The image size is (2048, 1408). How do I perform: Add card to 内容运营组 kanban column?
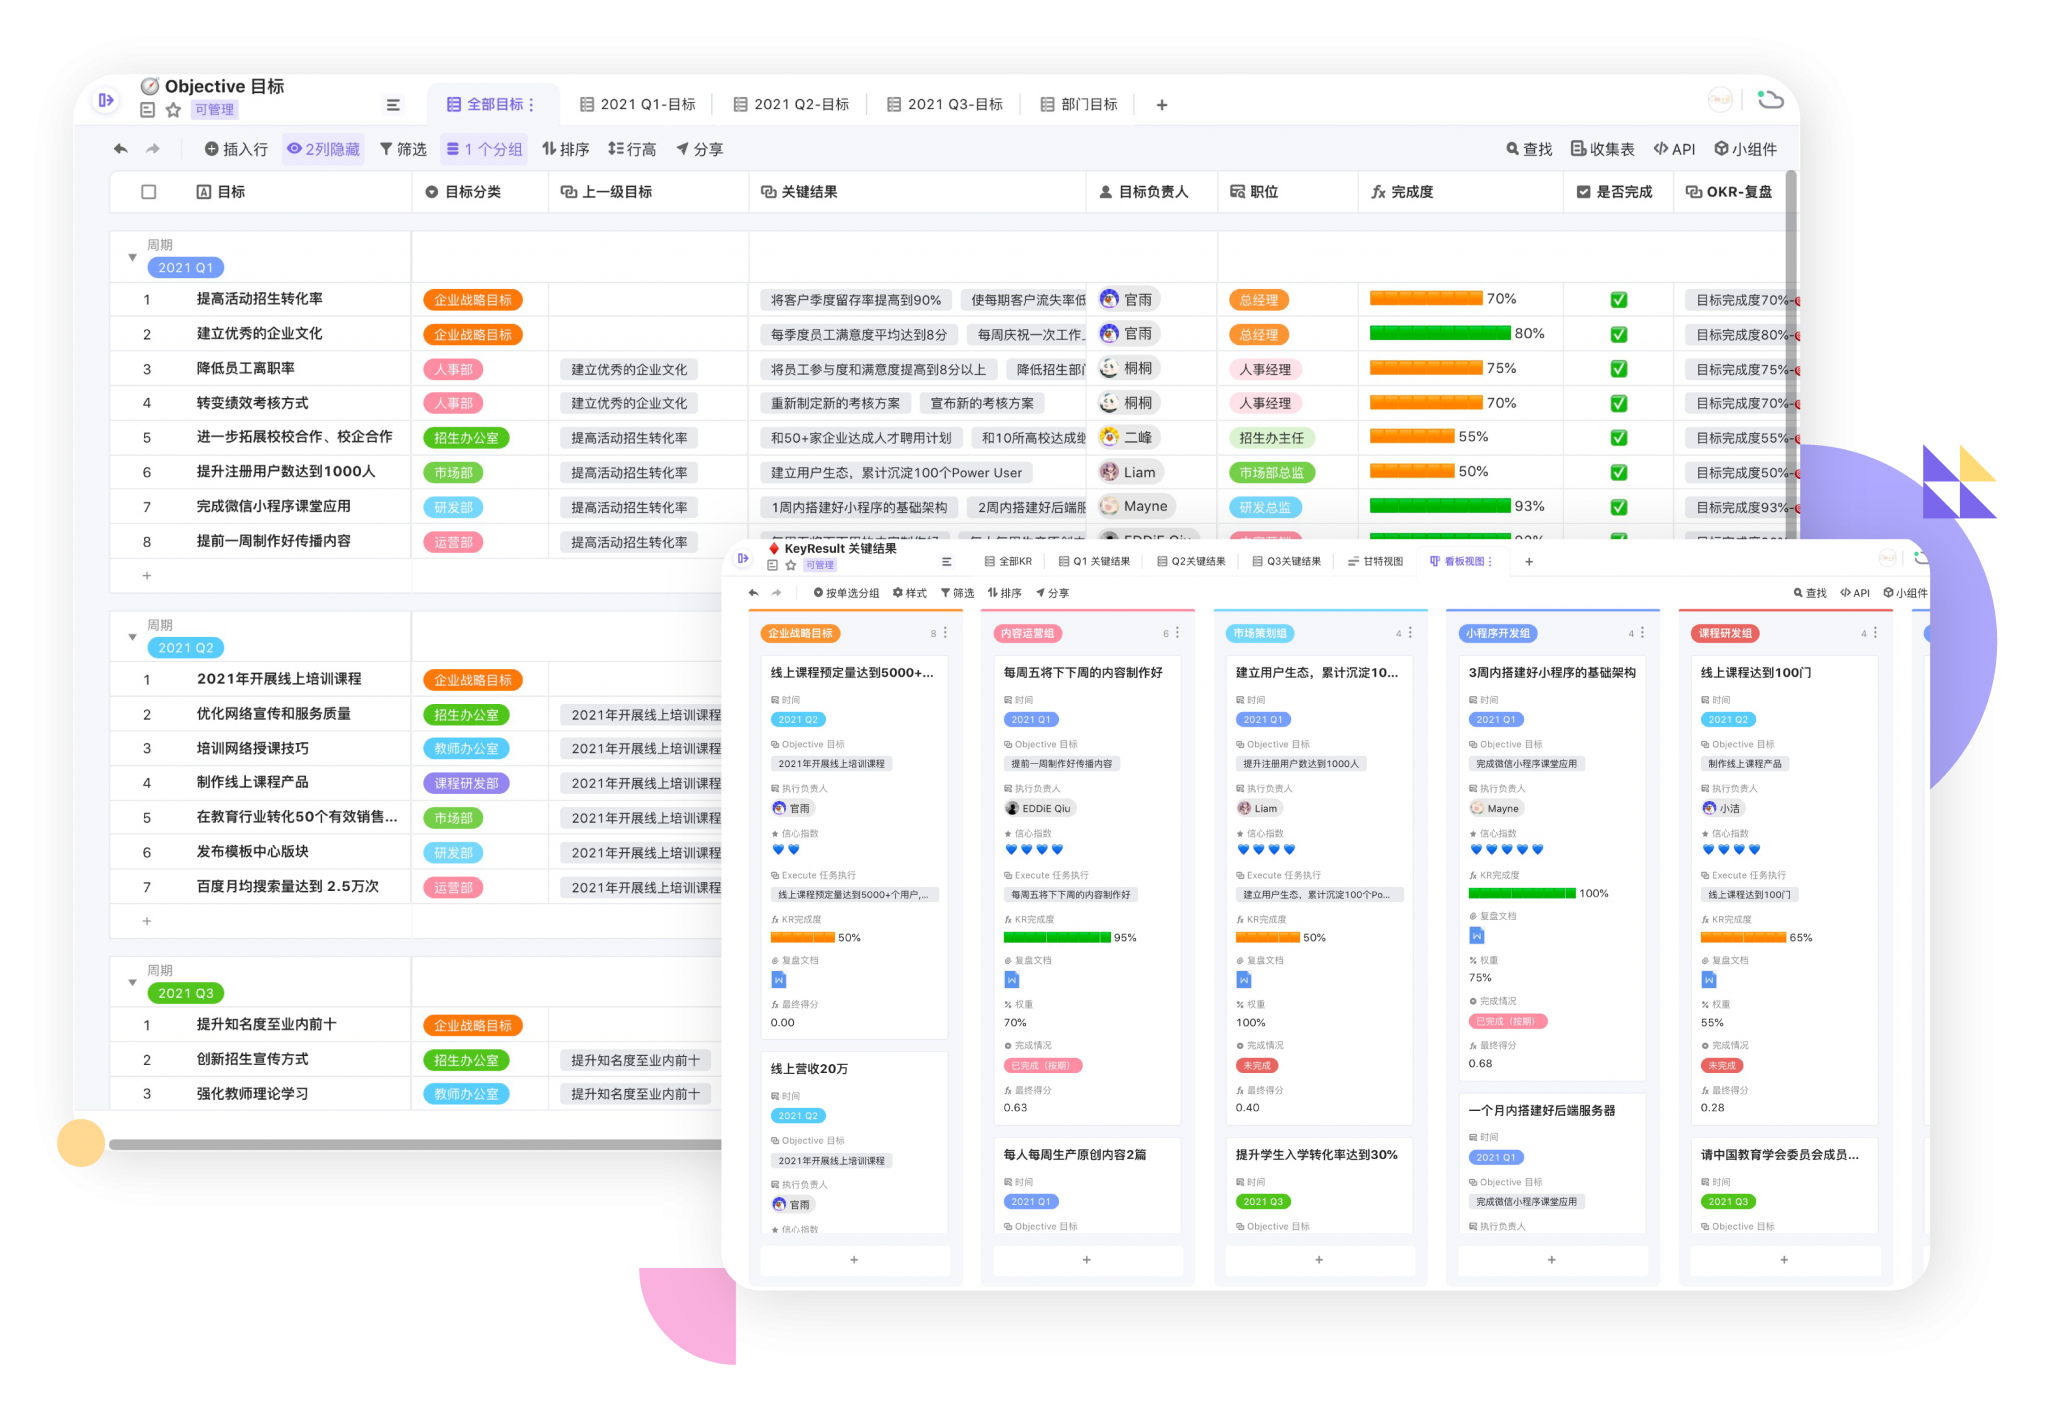(x=1087, y=1260)
